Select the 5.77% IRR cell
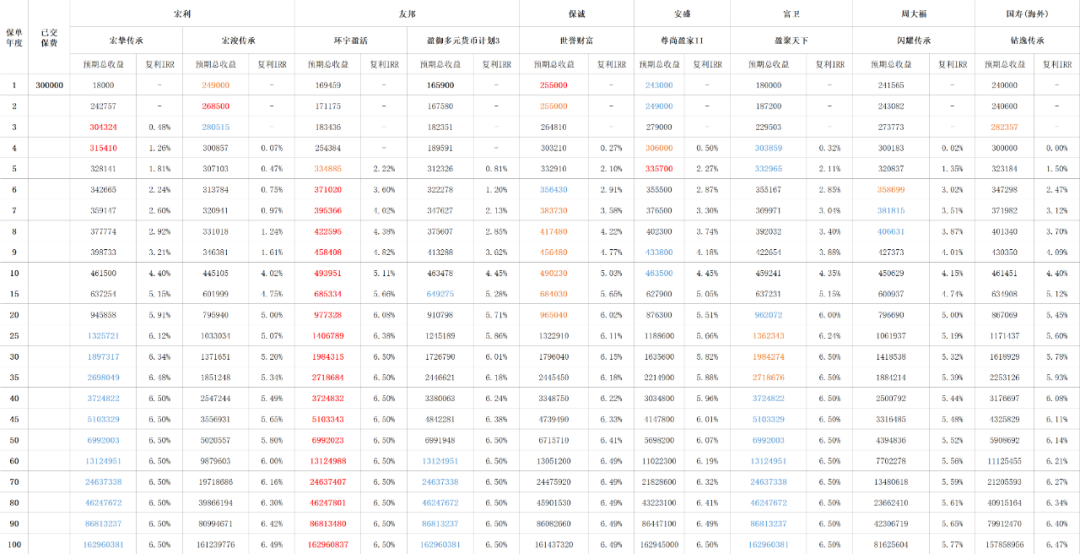 click(x=953, y=545)
